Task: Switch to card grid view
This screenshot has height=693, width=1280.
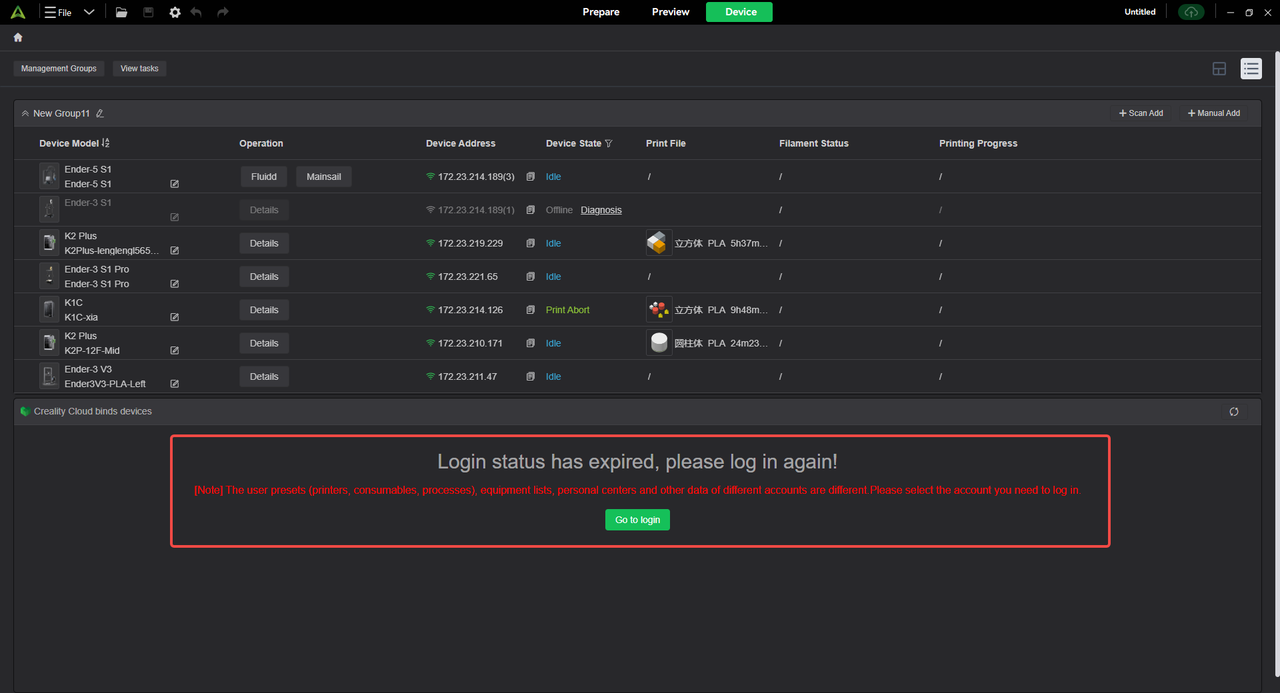Action: [1219, 68]
